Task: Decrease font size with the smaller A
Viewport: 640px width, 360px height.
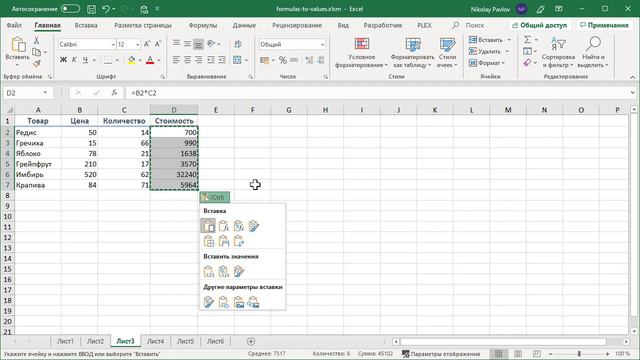Action: (158, 44)
